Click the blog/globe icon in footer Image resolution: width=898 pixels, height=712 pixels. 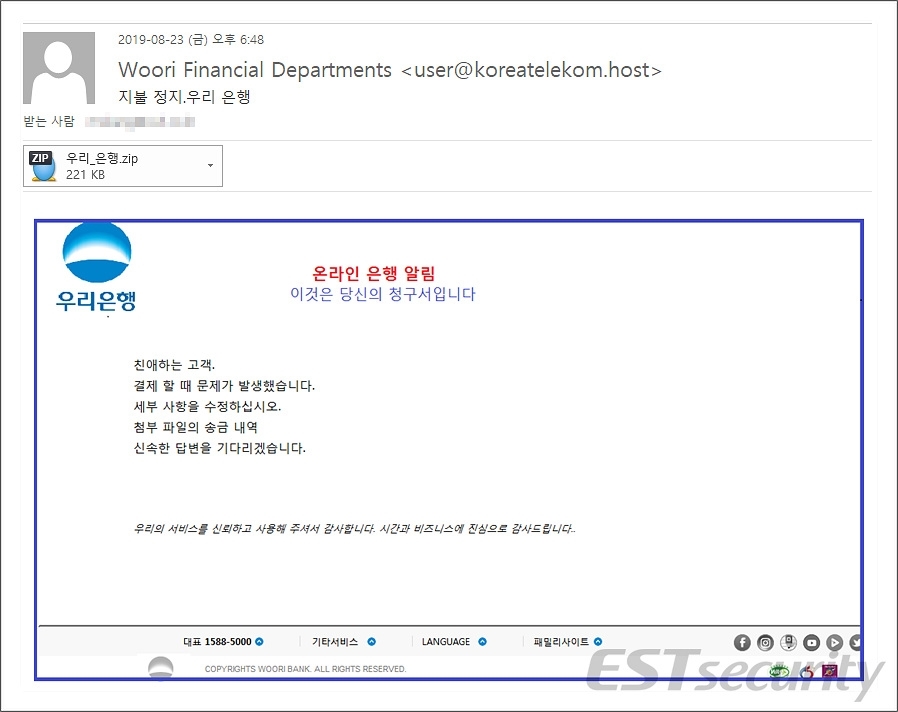pos(789,643)
